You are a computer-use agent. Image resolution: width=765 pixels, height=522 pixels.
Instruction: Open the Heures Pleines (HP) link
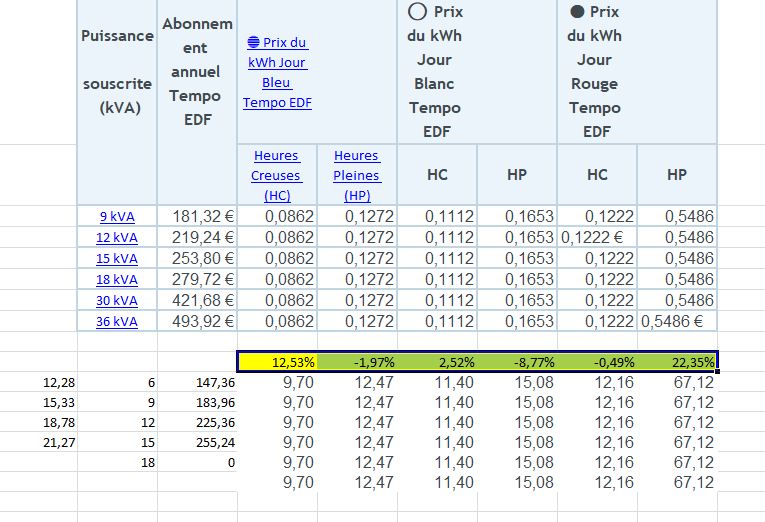pyautogui.click(x=357, y=175)
